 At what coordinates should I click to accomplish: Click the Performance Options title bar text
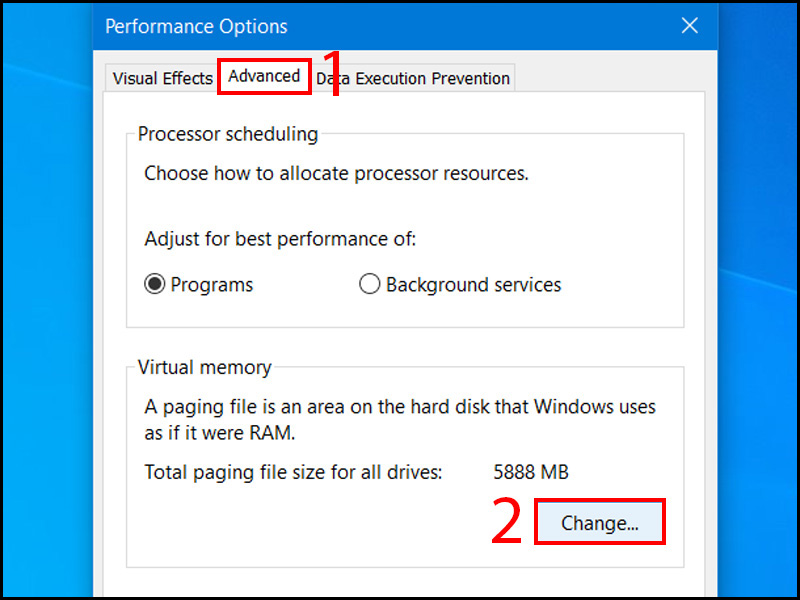(196, 27)
